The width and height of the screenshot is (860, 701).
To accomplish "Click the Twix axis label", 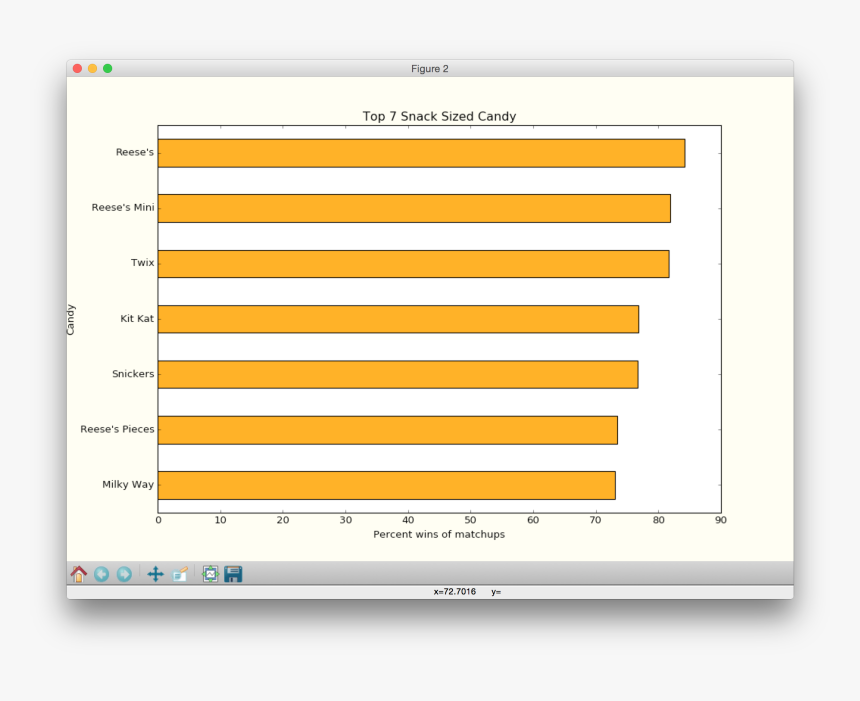I will click(143, 263).
